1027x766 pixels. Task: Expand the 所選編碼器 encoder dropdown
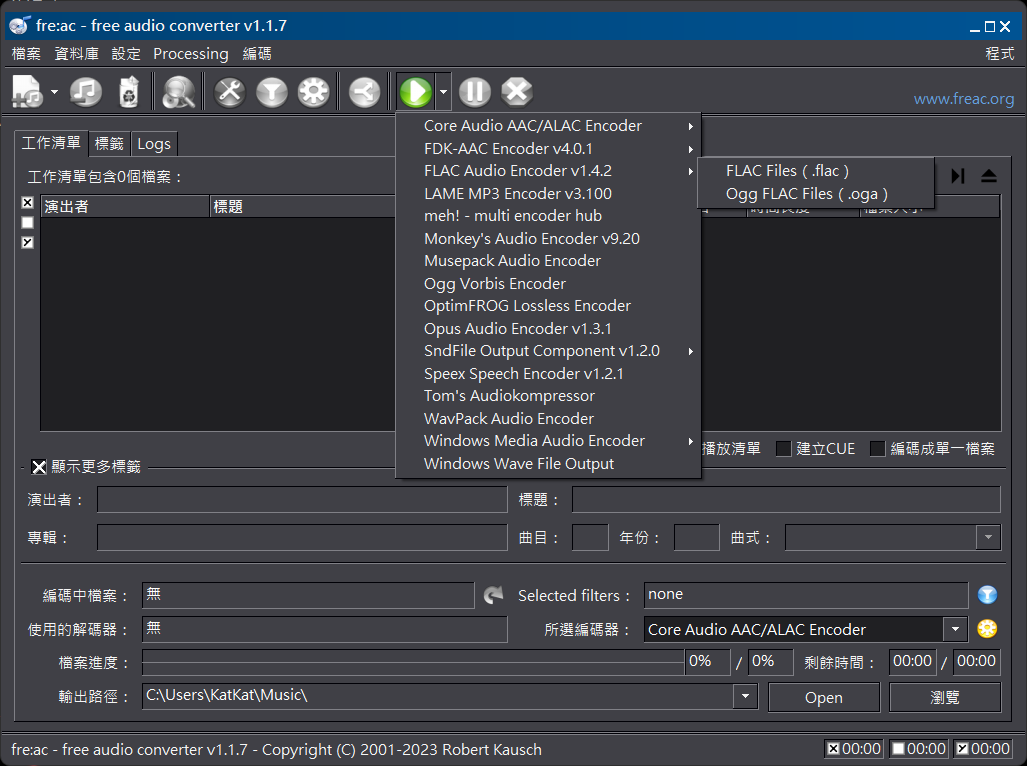pyautogui.click(x=956, y=629)
